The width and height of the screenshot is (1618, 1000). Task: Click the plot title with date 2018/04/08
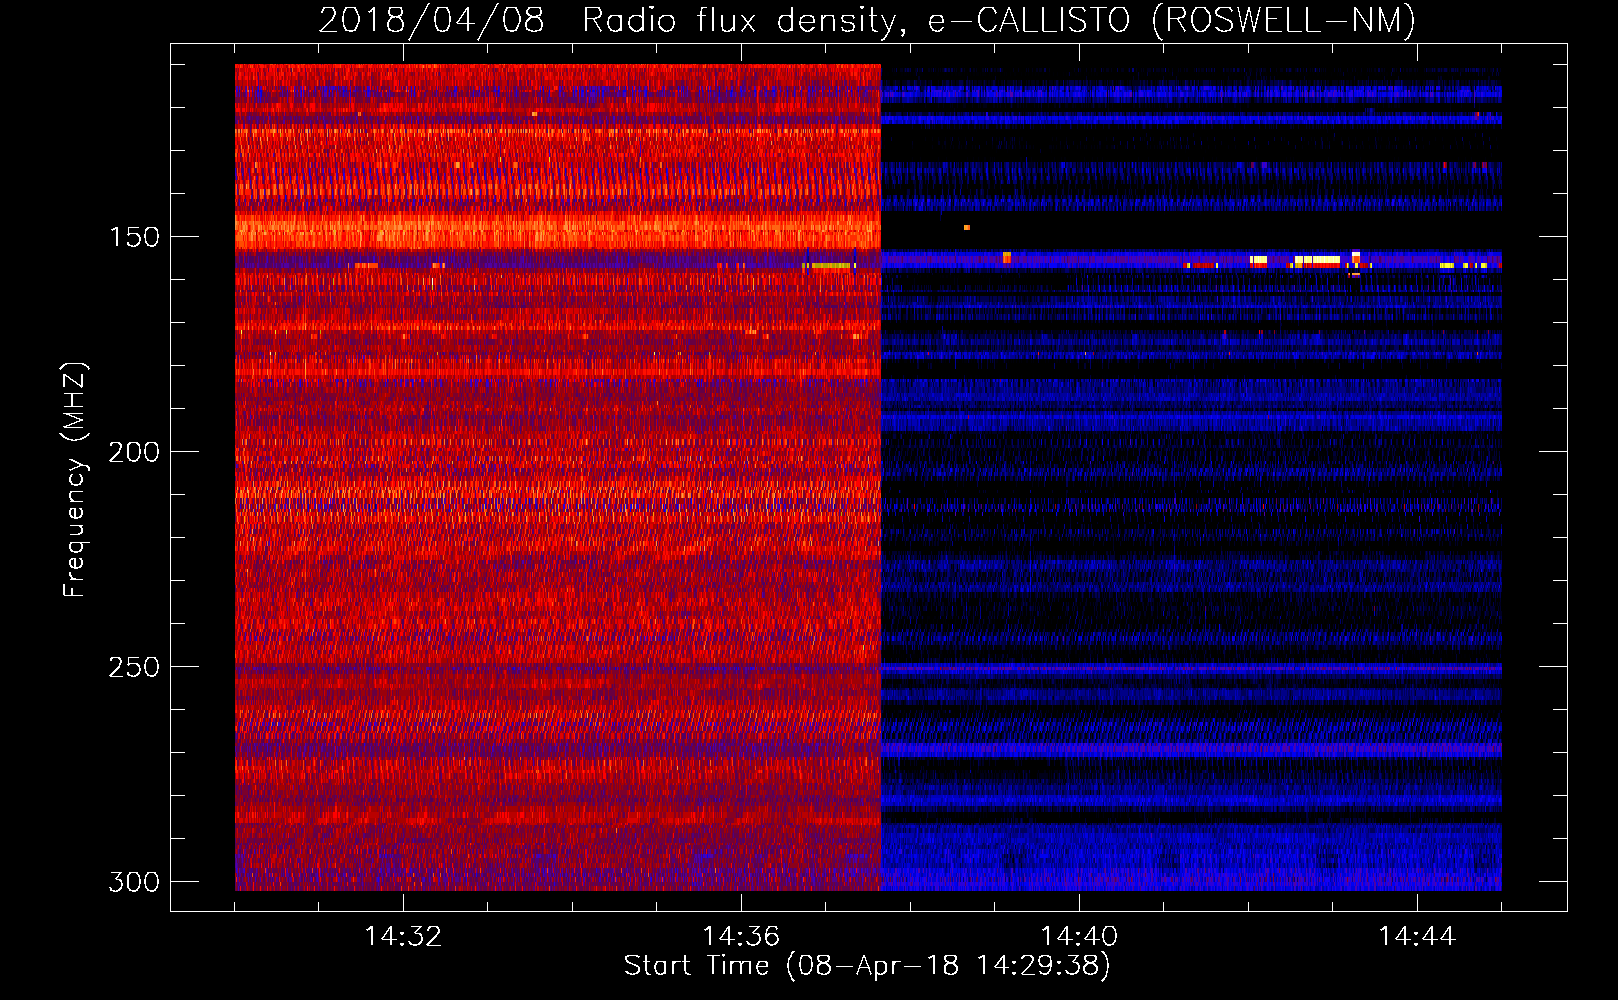pos(867,20)
